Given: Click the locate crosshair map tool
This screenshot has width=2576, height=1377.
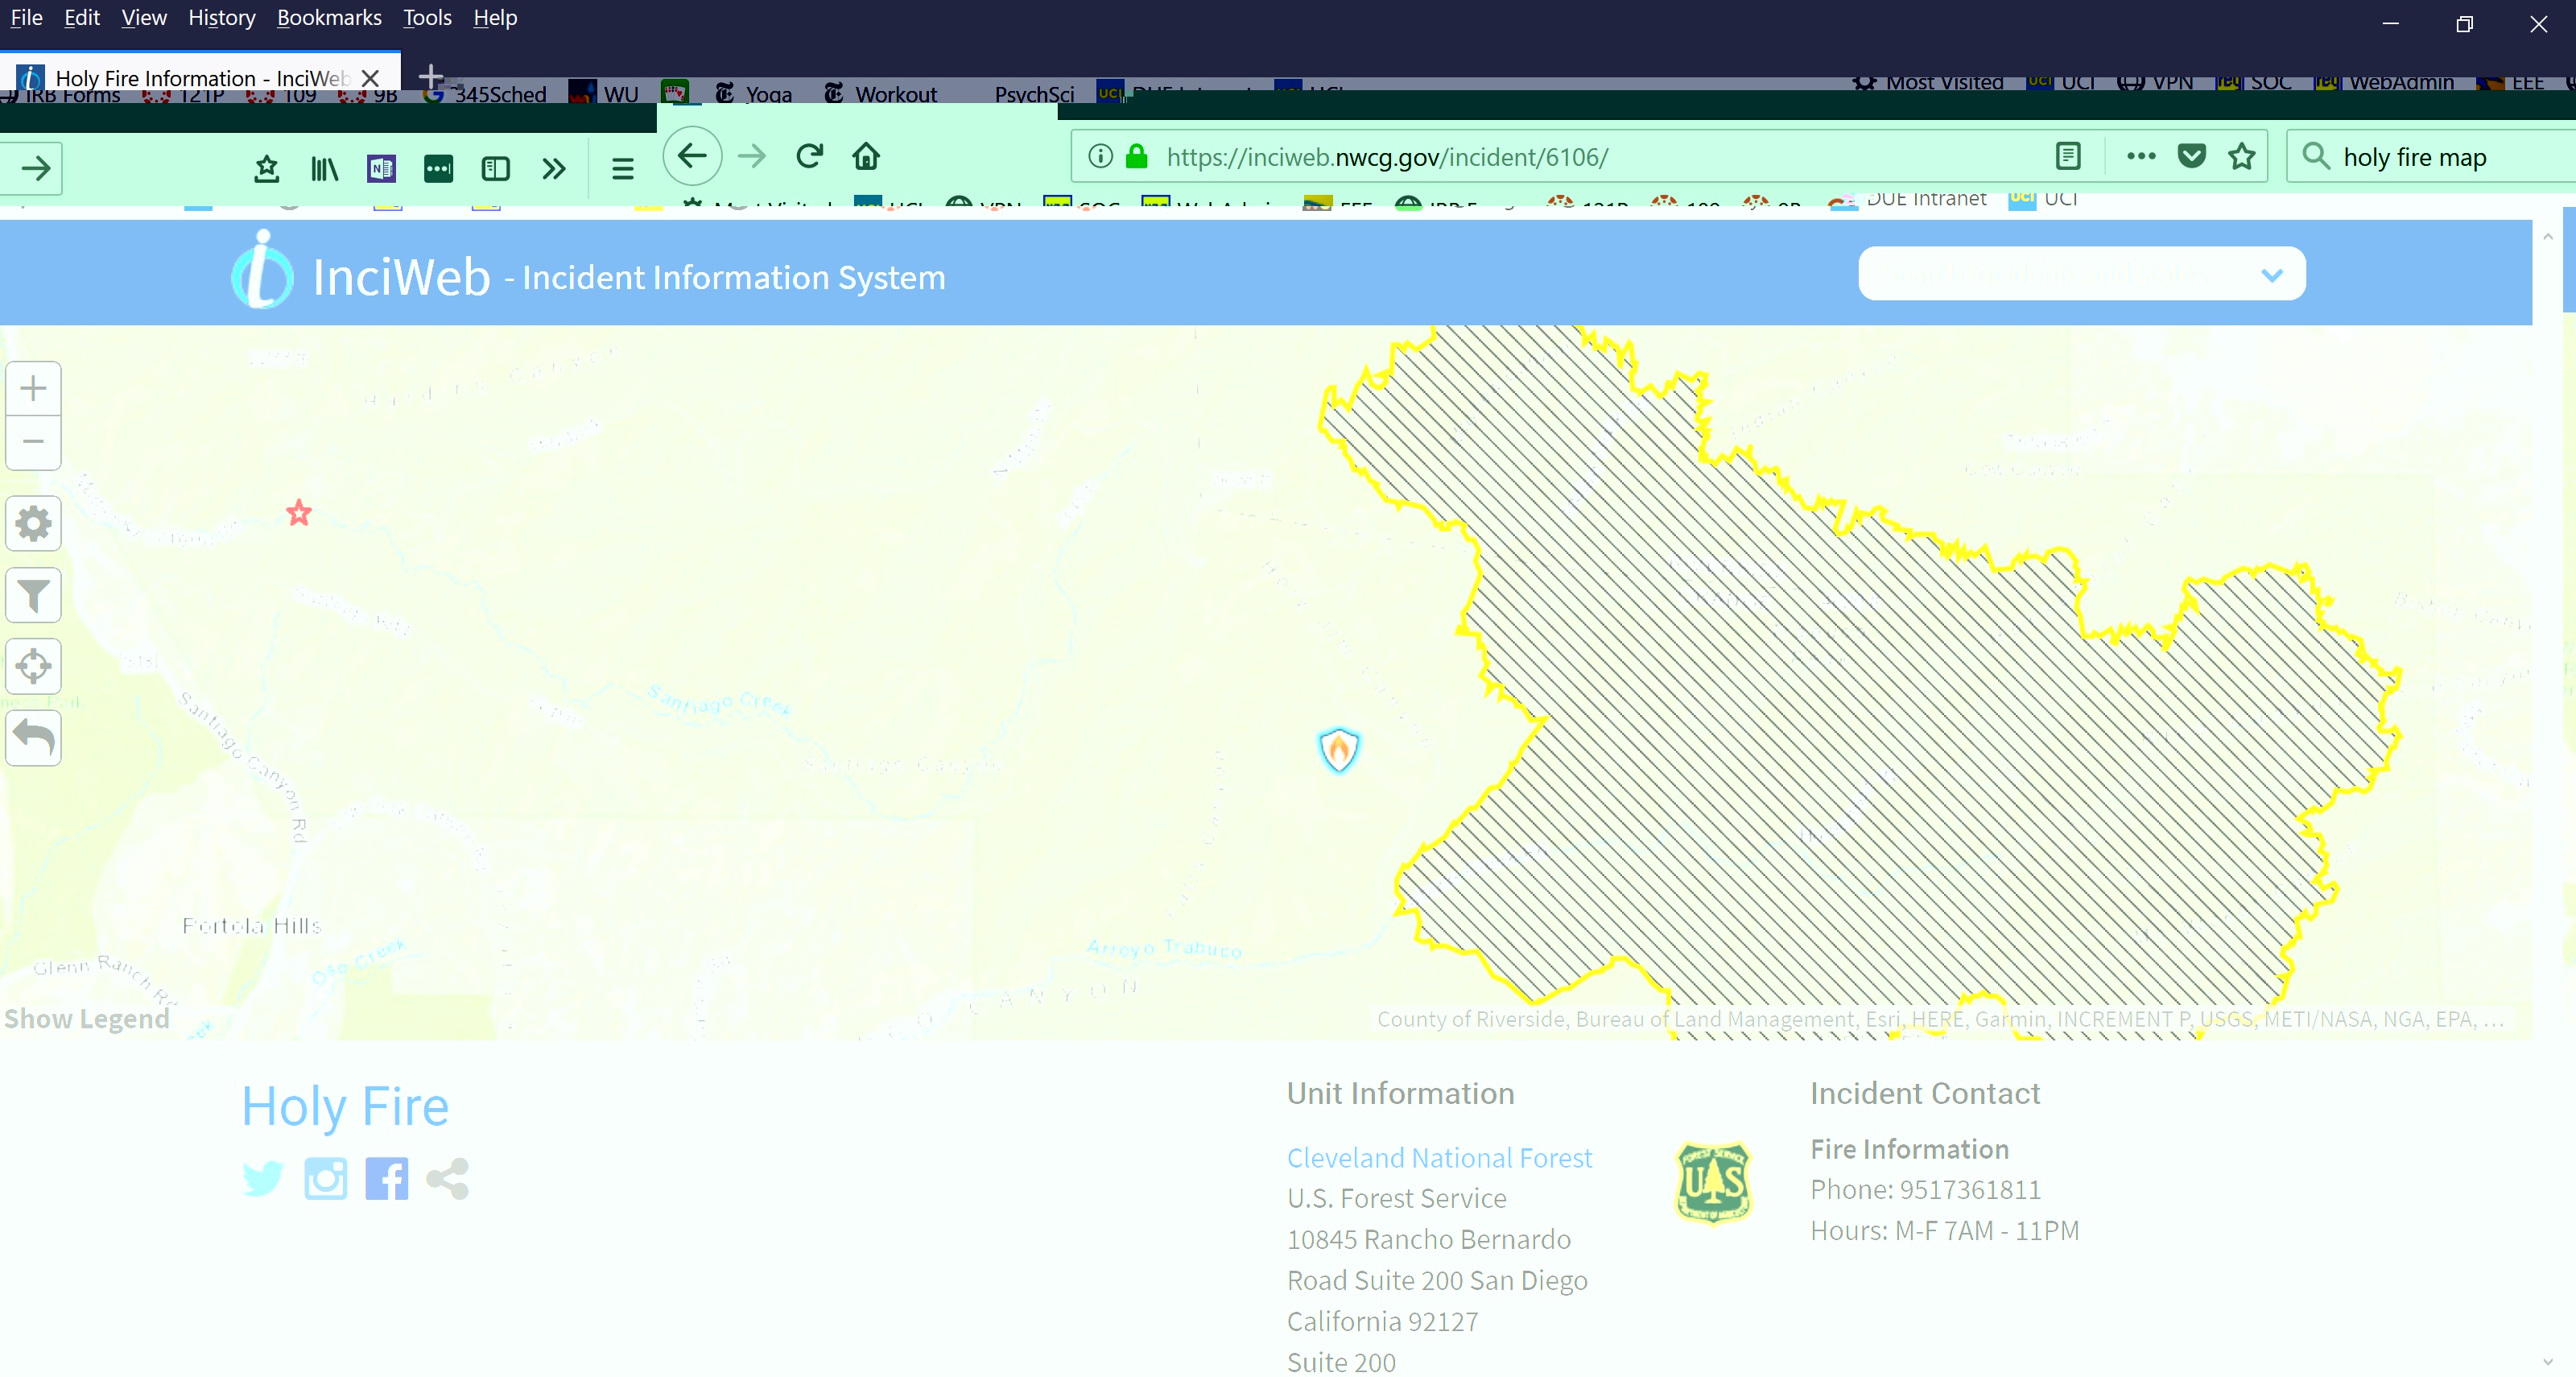Looking at the screenshot, I should click(33, 666).
